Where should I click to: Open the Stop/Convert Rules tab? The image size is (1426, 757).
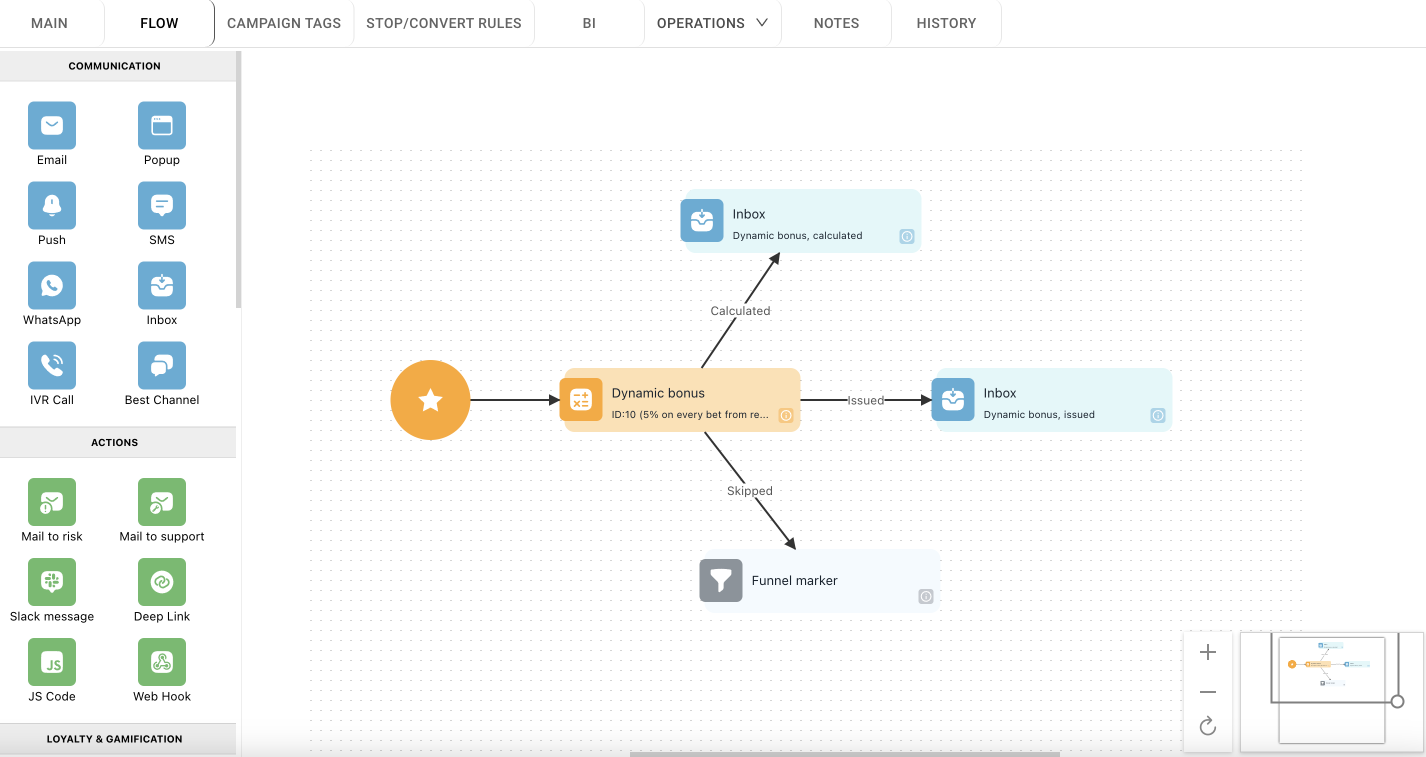(444, 23)
